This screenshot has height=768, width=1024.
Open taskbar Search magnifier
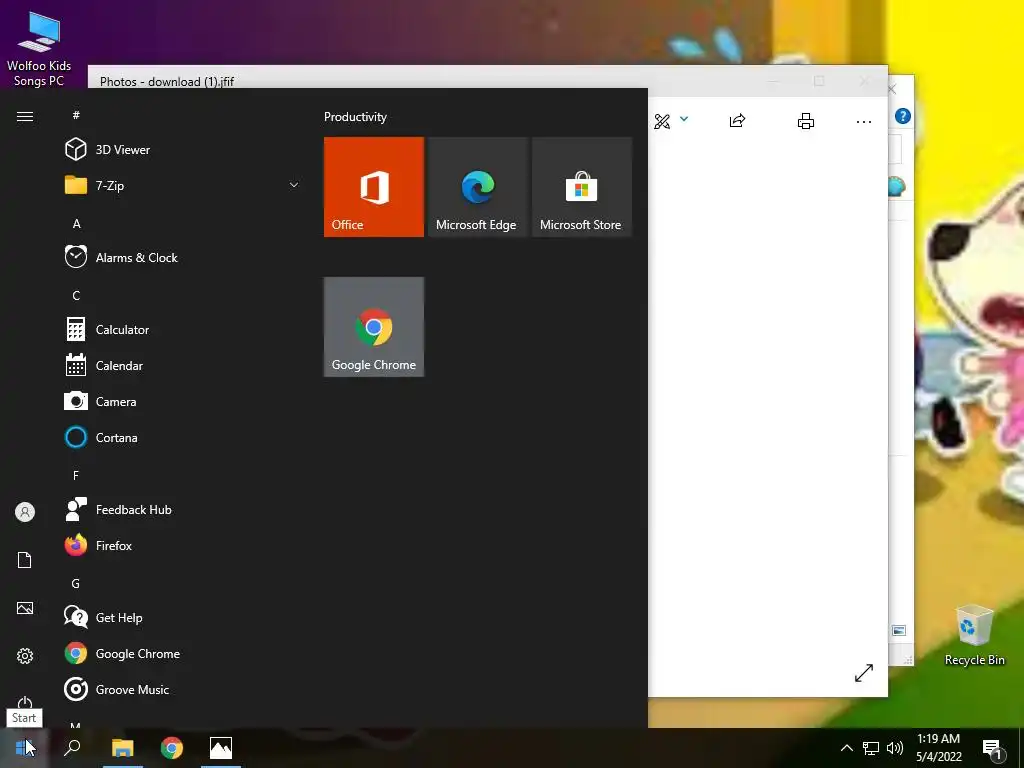click(72, 748)
